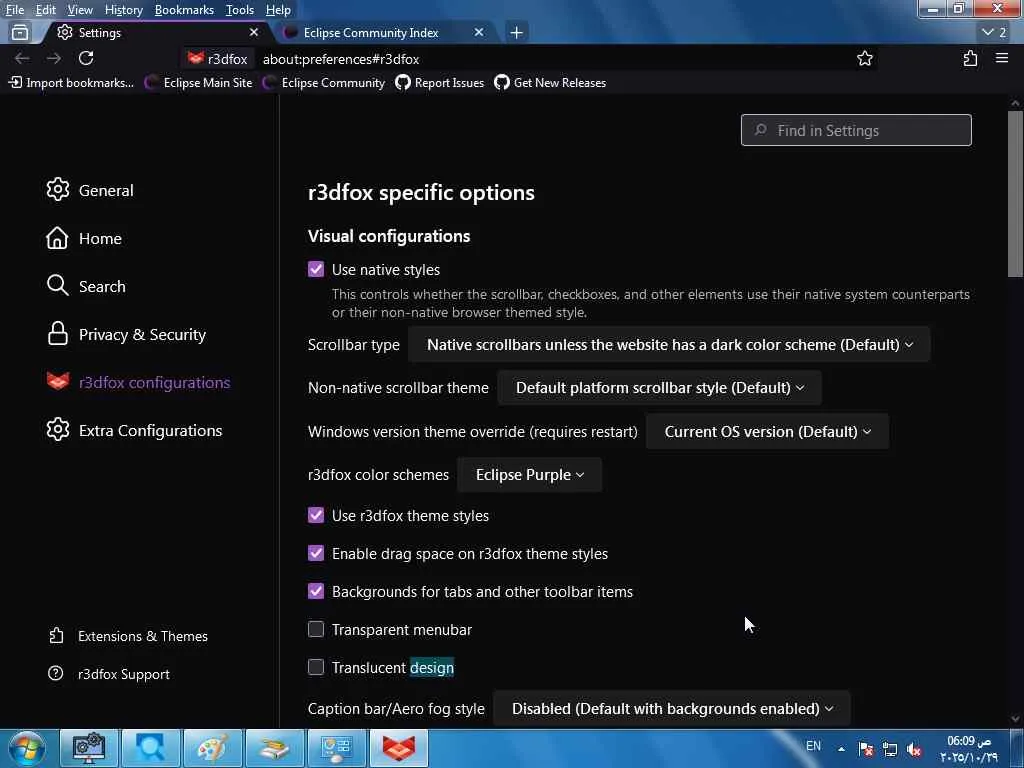The height and width of the screenshot is (768, 1024).
Task: Open Non-native scrollbar theme dropdown
Action: 660,387
